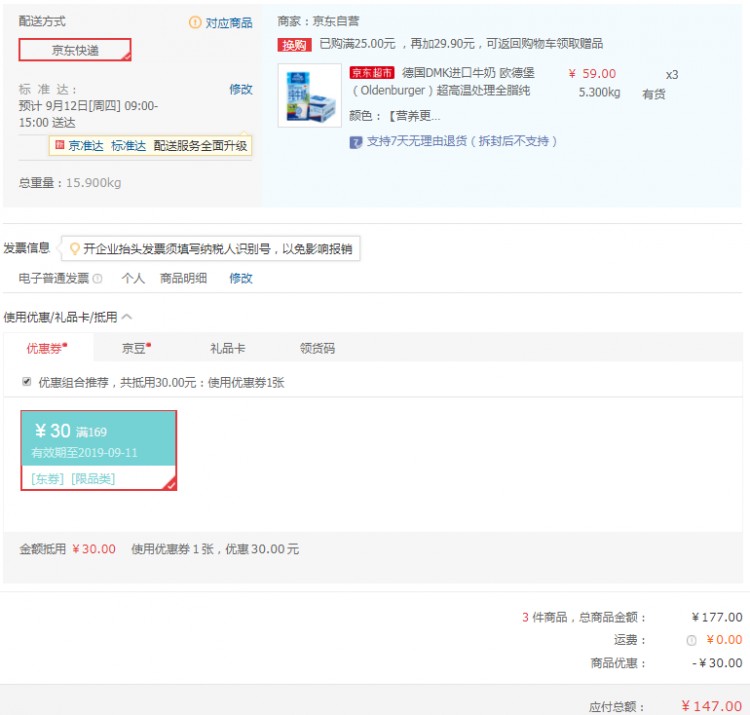750x715 pixels.
Task: Click the red icon before 京准达 notice
Action: tap(59, 145)
